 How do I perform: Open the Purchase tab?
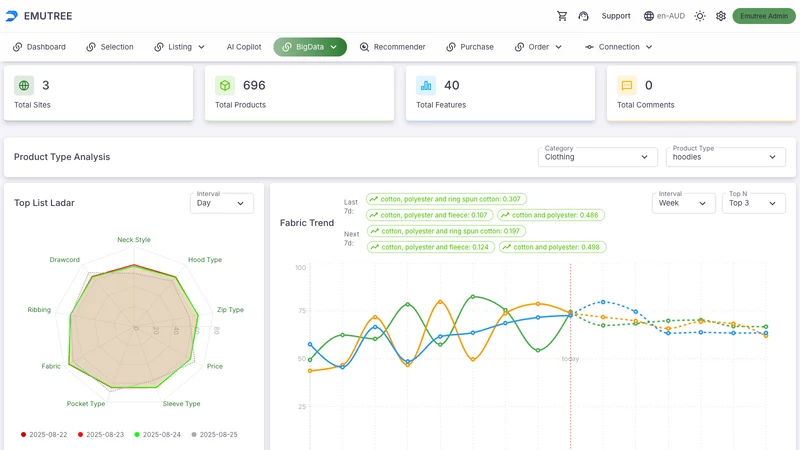click(x=470, y=47)
